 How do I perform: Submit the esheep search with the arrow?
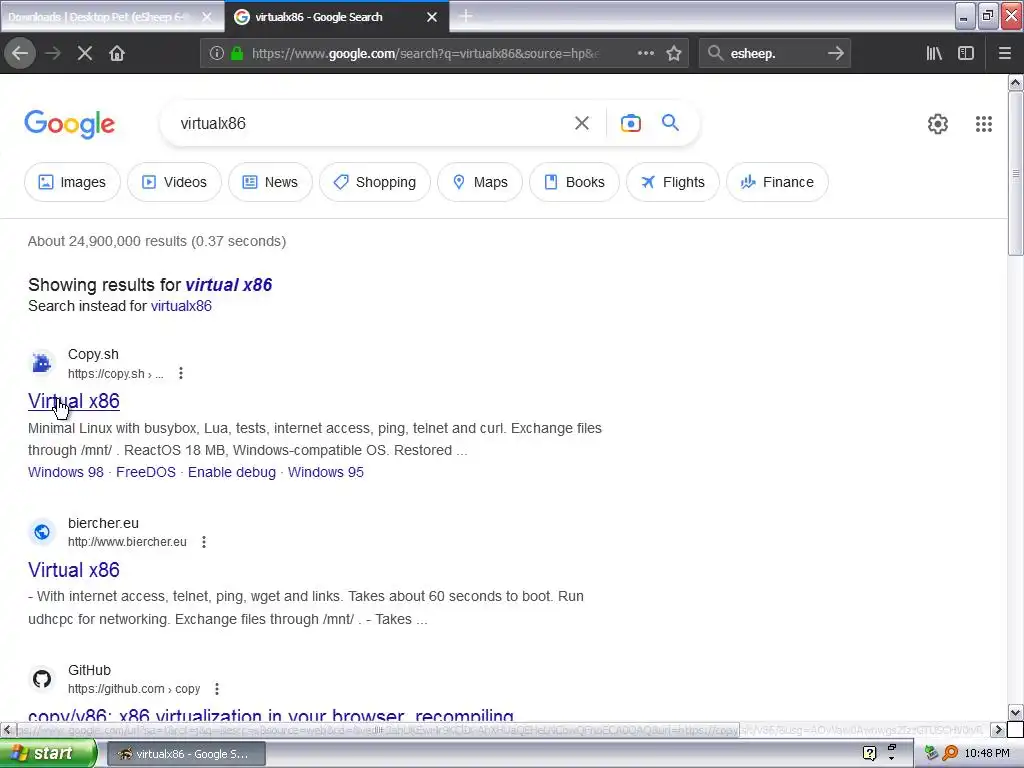(x=835, y=54)
